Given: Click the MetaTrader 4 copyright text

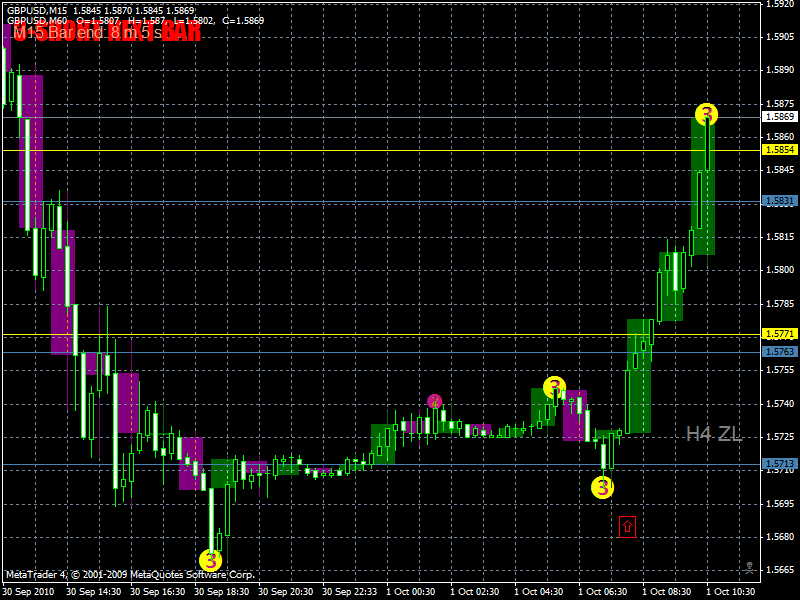Looking at the screenshot, I should (x=130, y=574).
